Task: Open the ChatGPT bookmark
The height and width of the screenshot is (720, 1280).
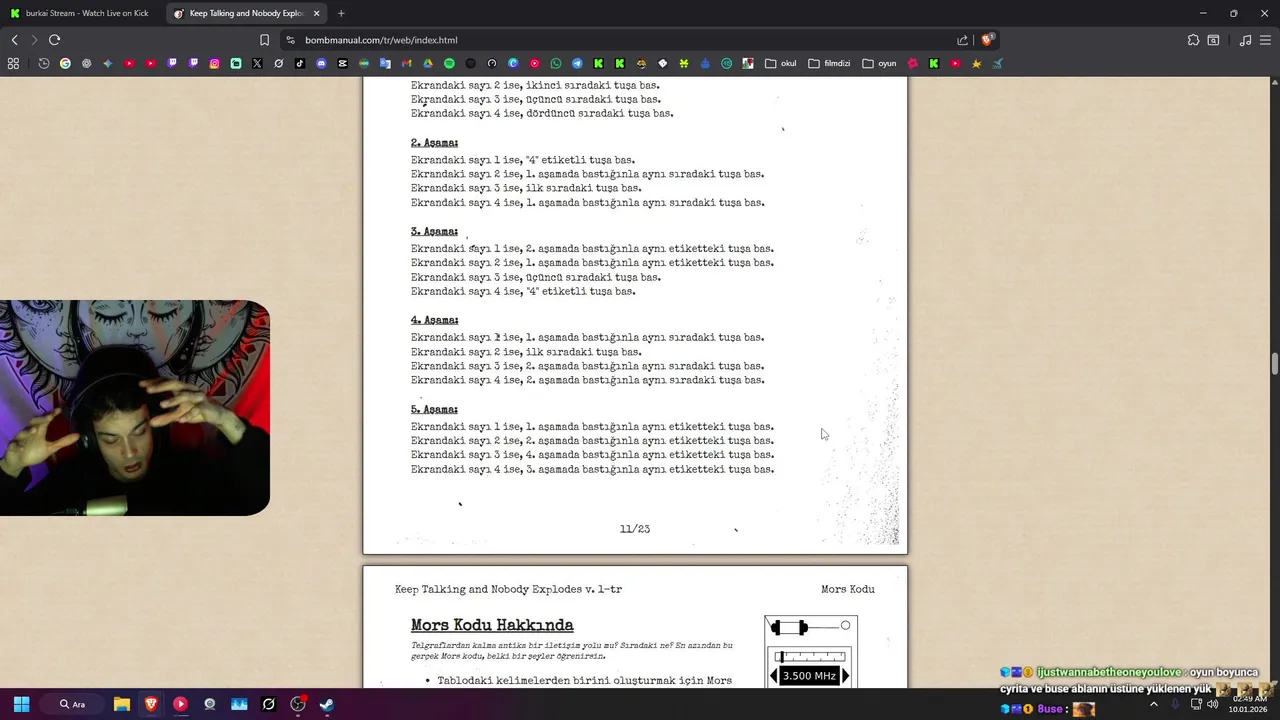Action: [86, 63]
